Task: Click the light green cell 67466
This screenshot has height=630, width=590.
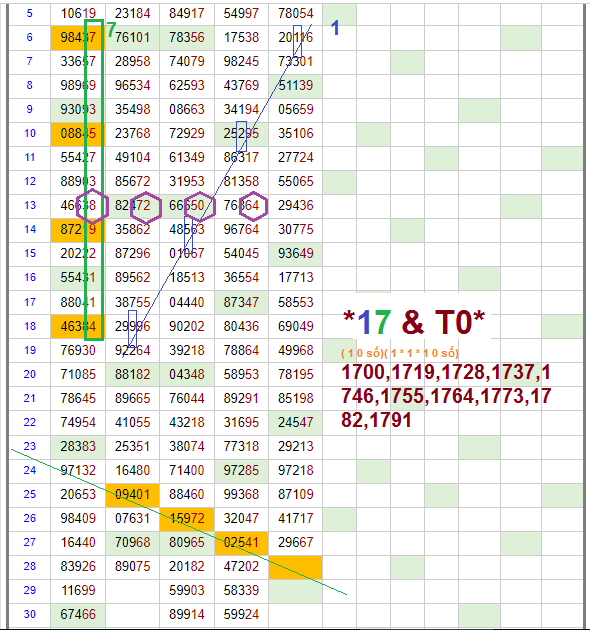Action: click(x=78, y=614)
